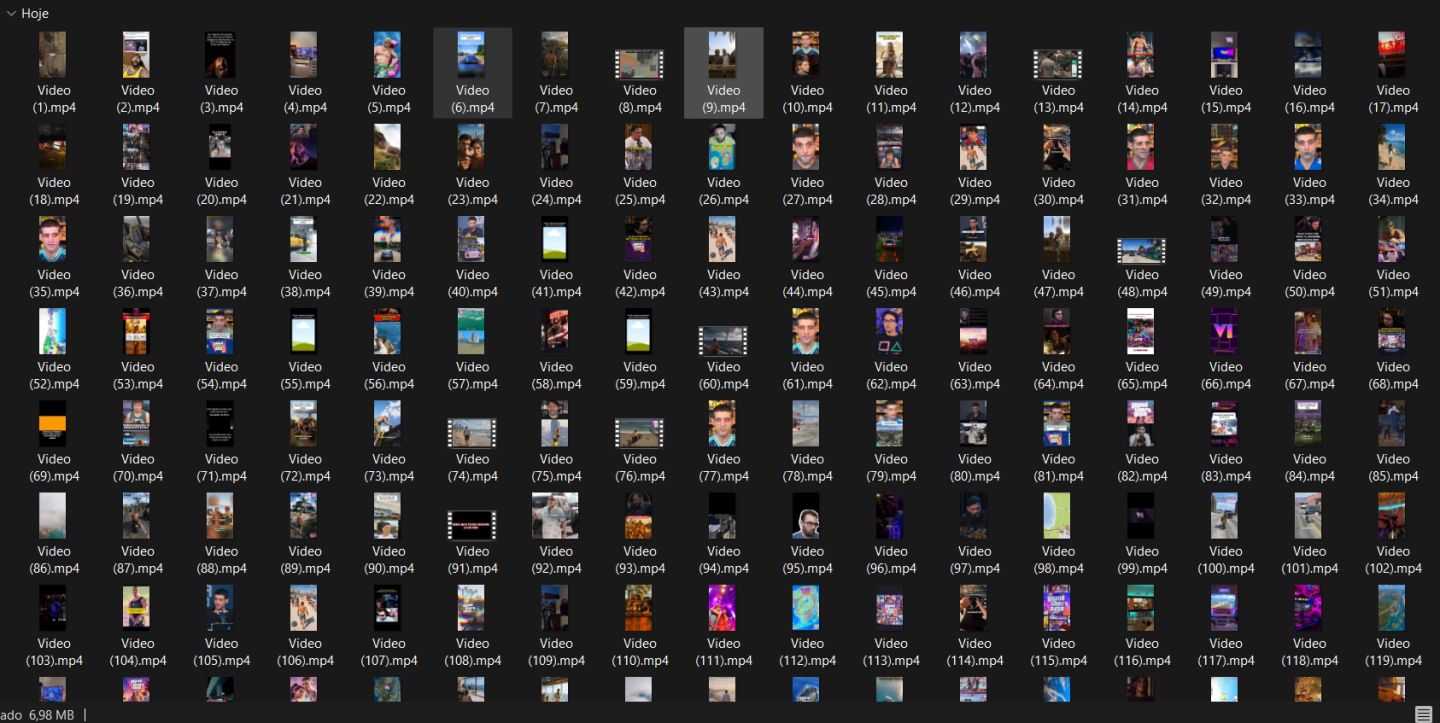The height and width of the screenshot is (723, 1440).
Task: Select the Video (1).mp4 thumbnail
Action: [53, 54]
